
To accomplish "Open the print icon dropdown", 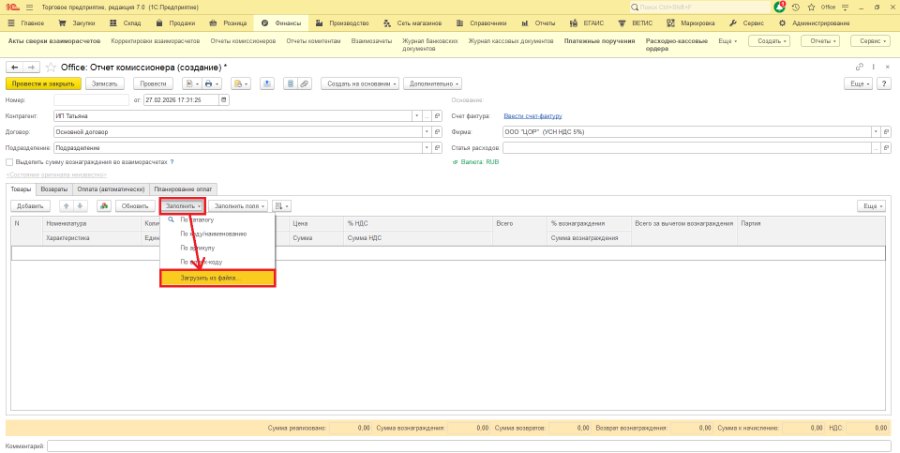I will (x=211, y=84).
